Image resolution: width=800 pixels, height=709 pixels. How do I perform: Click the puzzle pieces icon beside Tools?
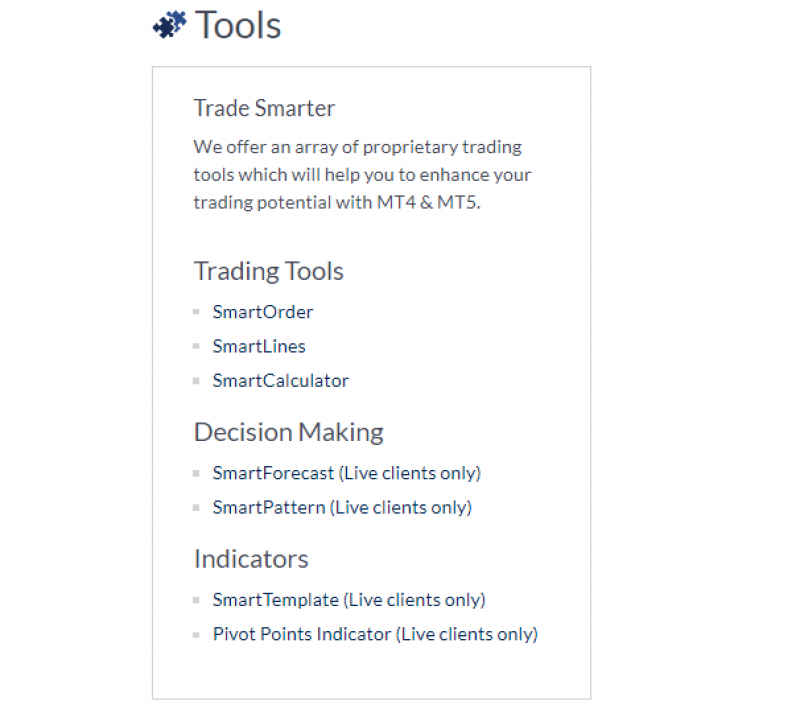169,24
